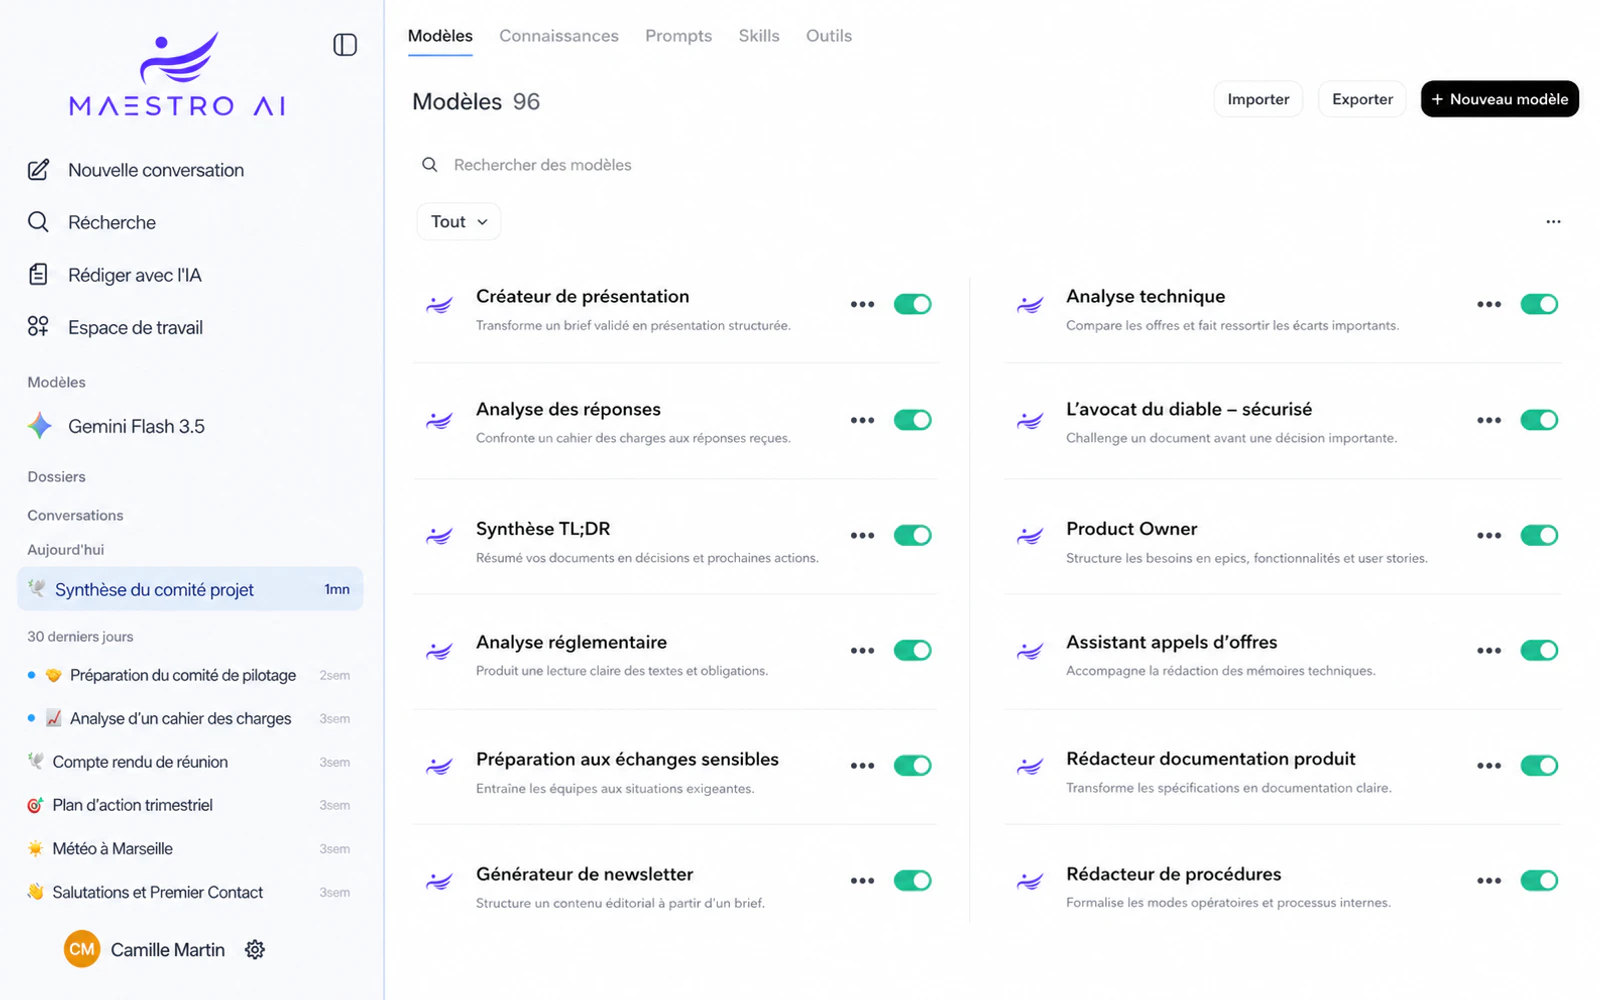Toggle off Analyse technique model
Viewport: 1600px width, 1000px height.
[1539, 304]
